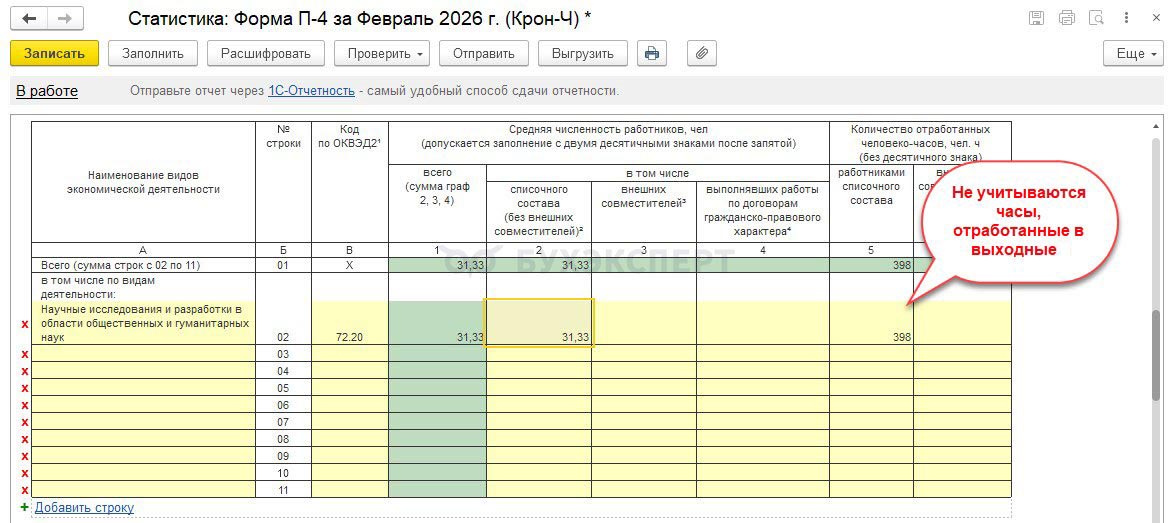Delete row 10 with red x
Image resolution: width=1172 pixels, height=523 pixels.
25,473
